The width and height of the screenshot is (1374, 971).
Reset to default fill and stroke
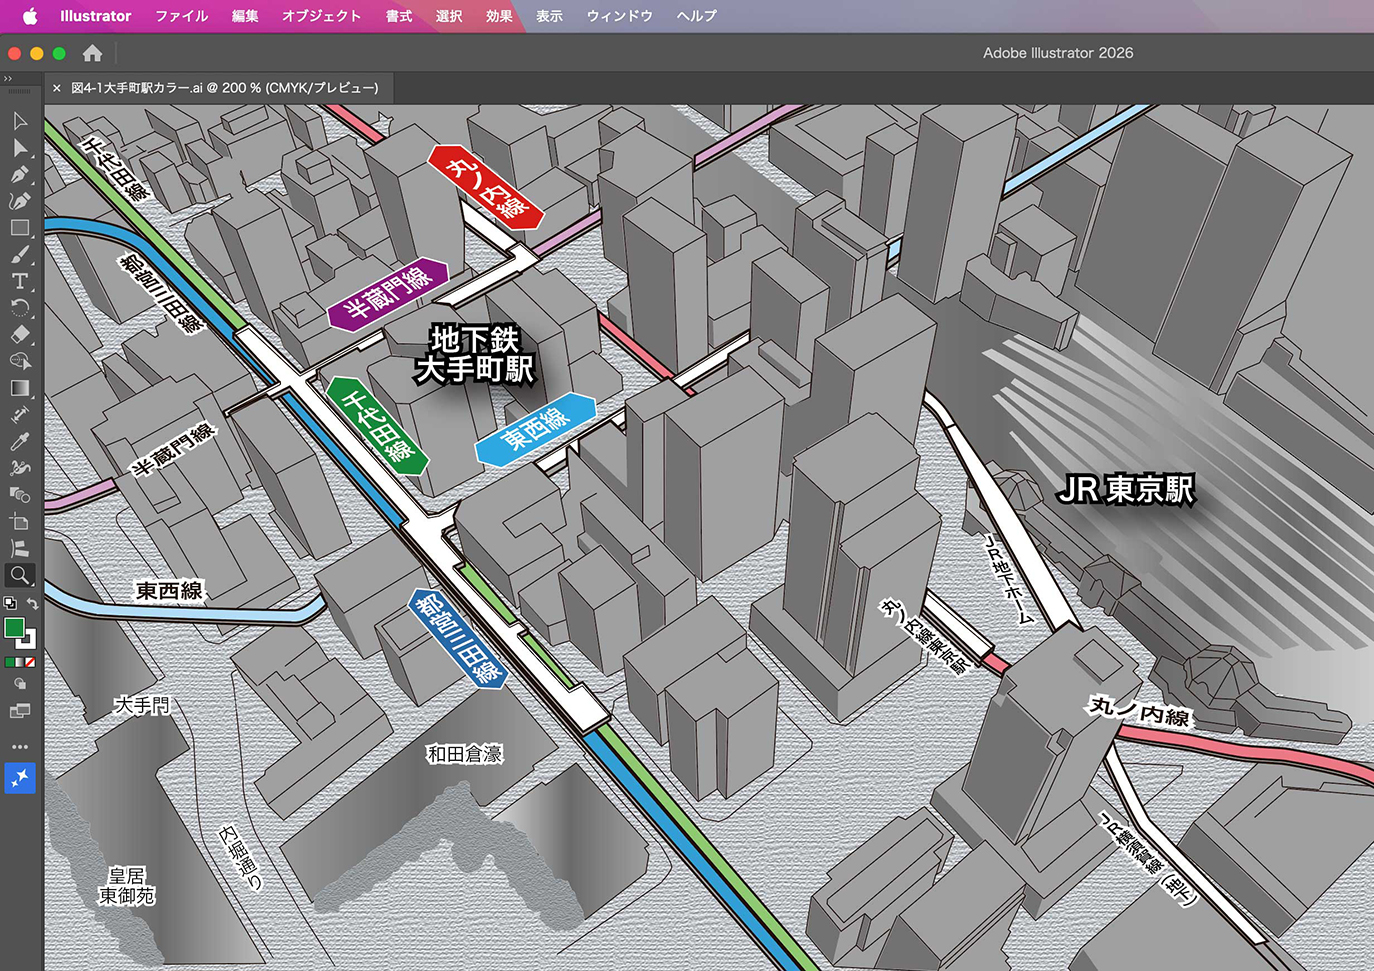click(x=9, y=604)
